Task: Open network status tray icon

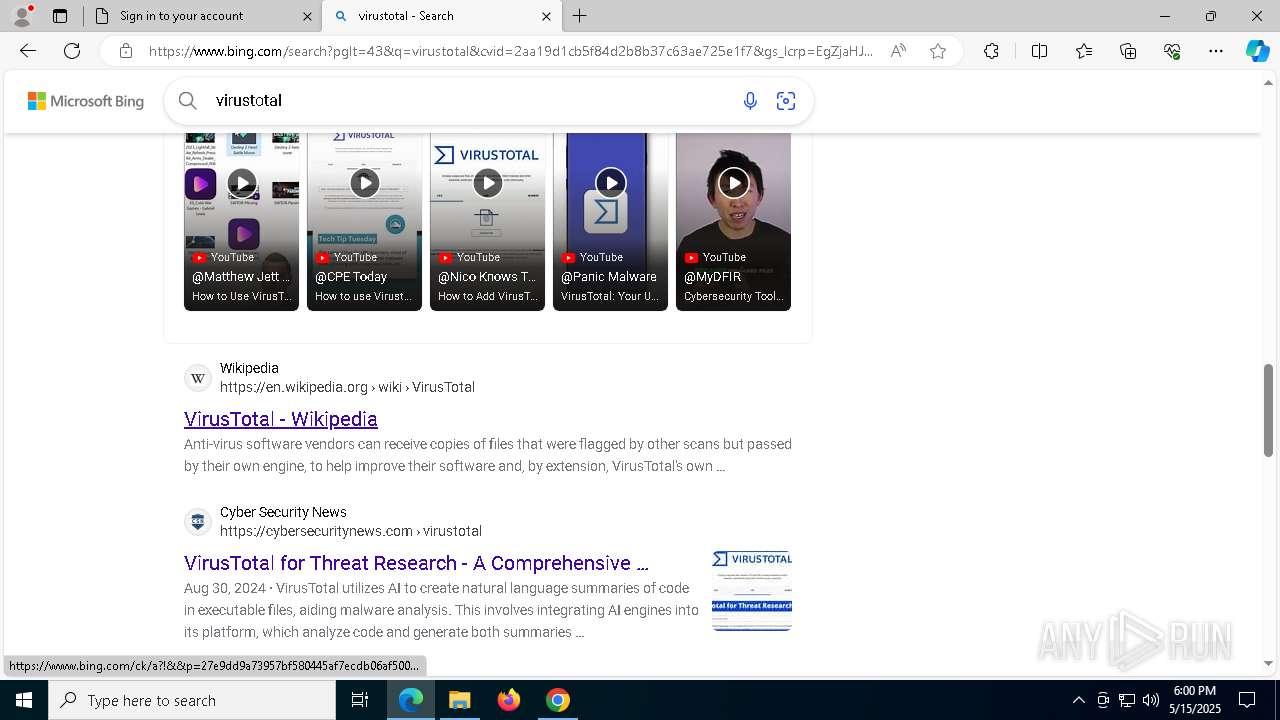Action: coord(1127,700)
